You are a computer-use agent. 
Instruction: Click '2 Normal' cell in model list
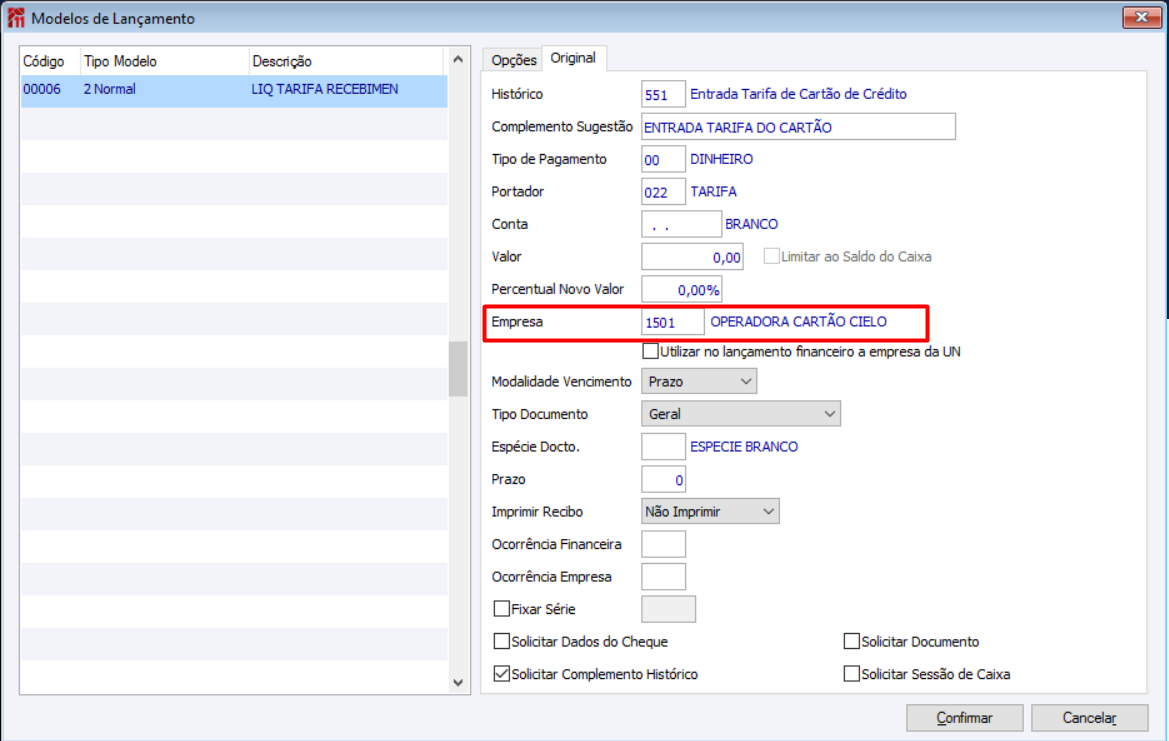coord(110,89)
